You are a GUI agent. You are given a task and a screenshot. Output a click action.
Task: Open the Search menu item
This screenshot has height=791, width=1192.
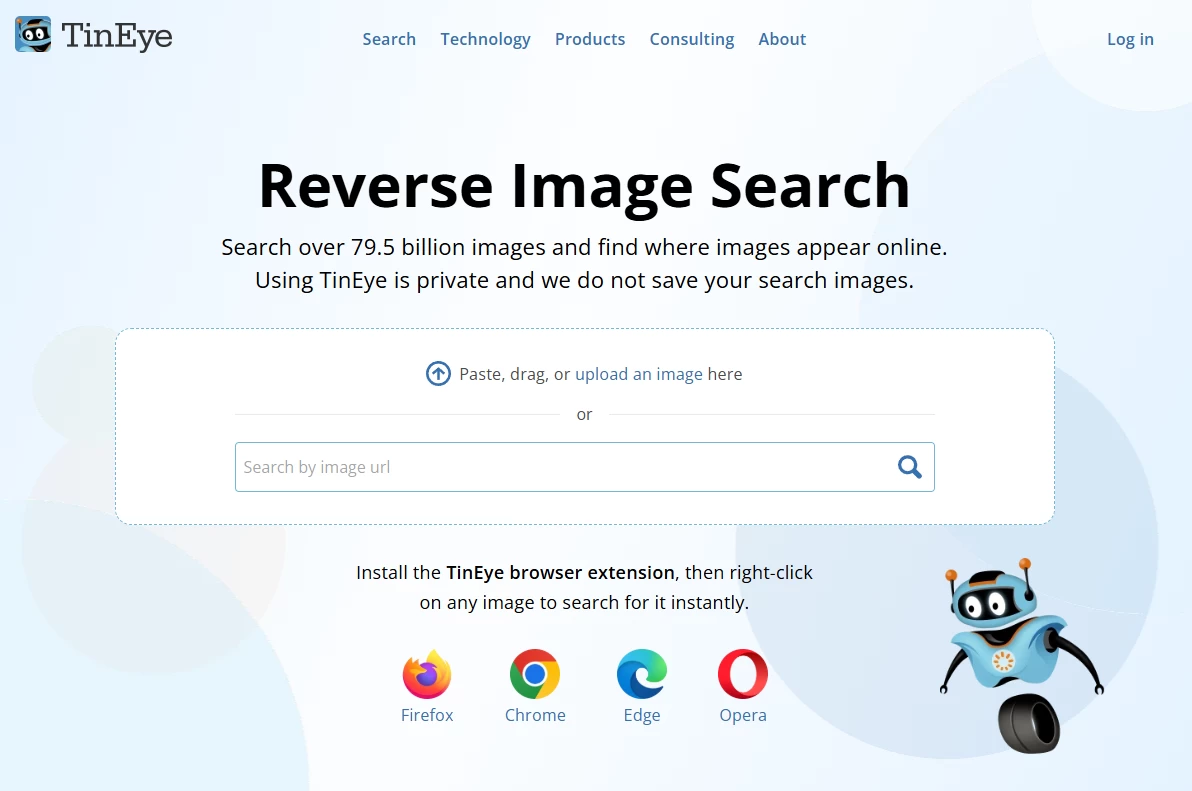point(389,40)
